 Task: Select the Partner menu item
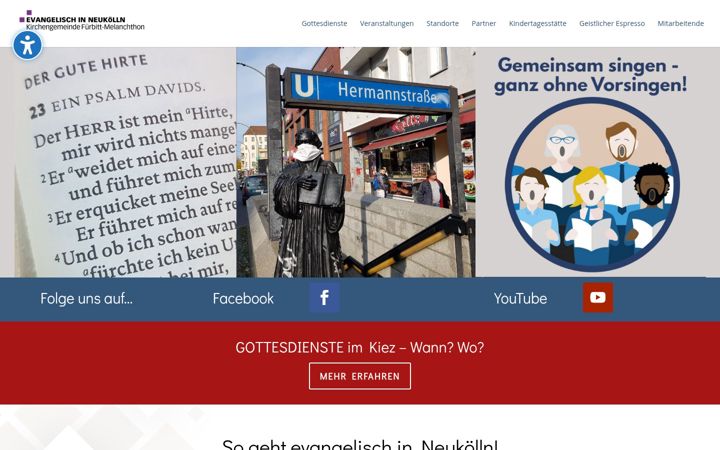coord(484,23)
